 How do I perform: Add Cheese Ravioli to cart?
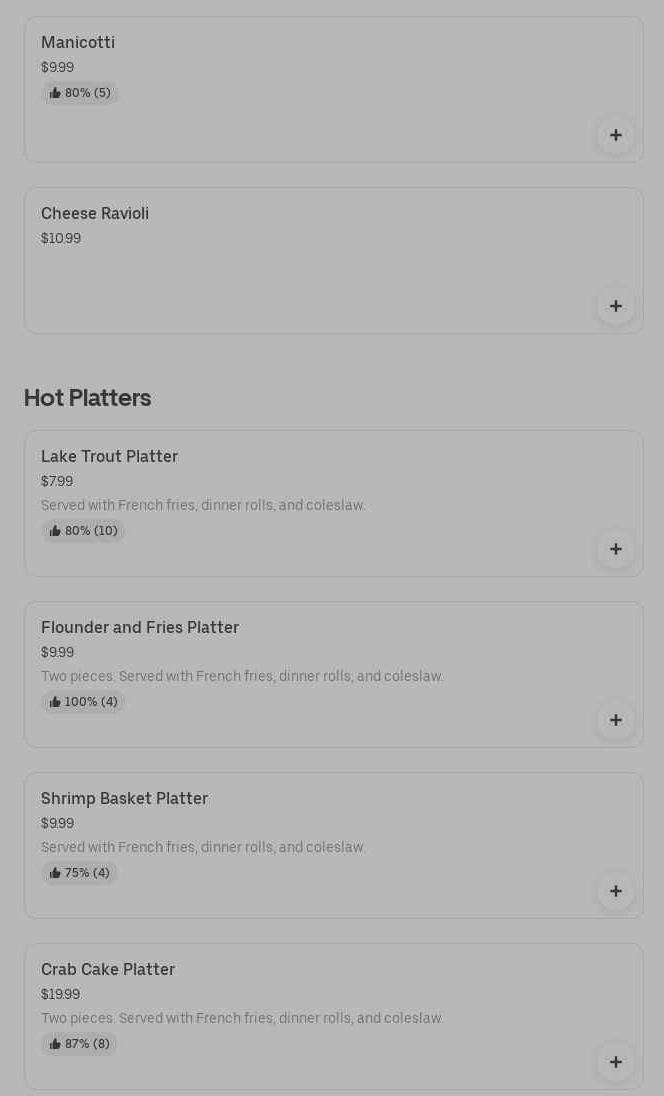coord(615,306)
